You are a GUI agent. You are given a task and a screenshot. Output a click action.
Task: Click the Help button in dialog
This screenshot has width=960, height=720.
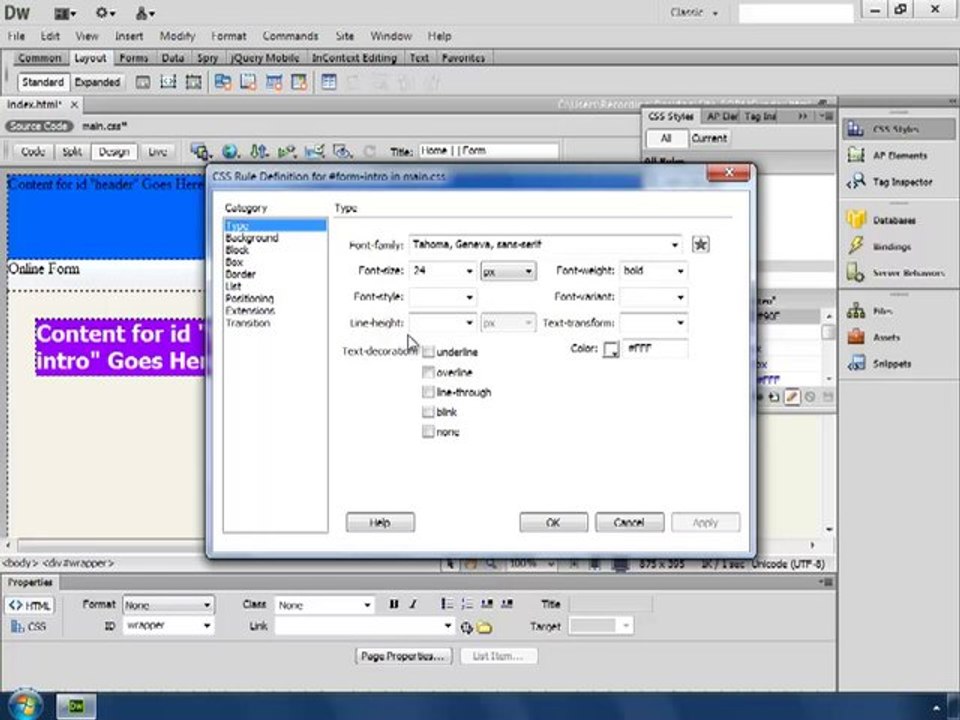coord(380,522)
